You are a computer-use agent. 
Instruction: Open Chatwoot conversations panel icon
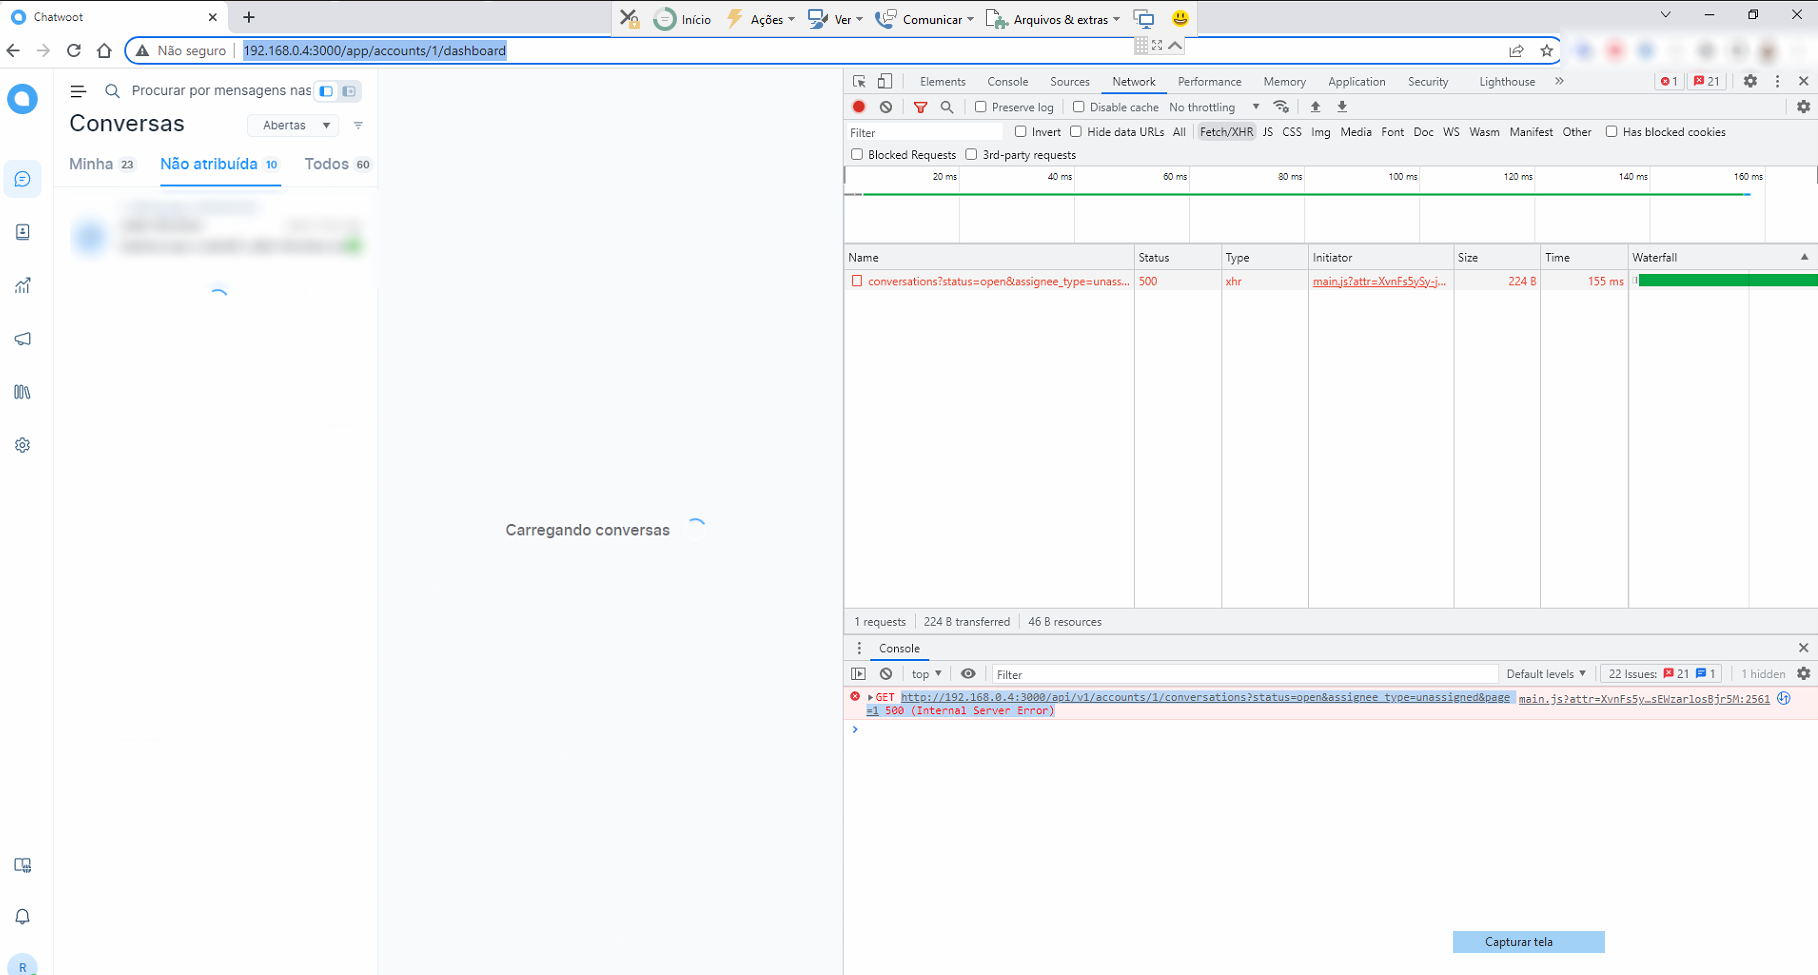coord(22,179)
